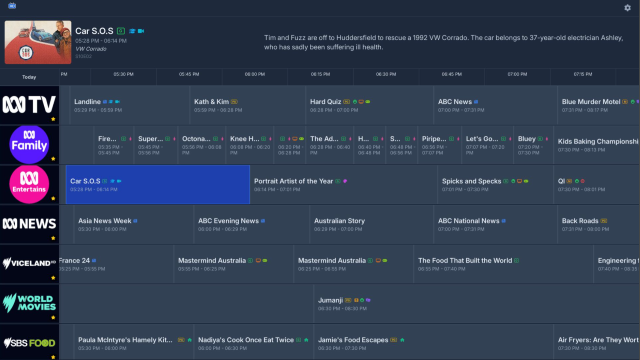Open Knee H... program on ABC Family
Screen dimensions: 640x360
[249, 145]
